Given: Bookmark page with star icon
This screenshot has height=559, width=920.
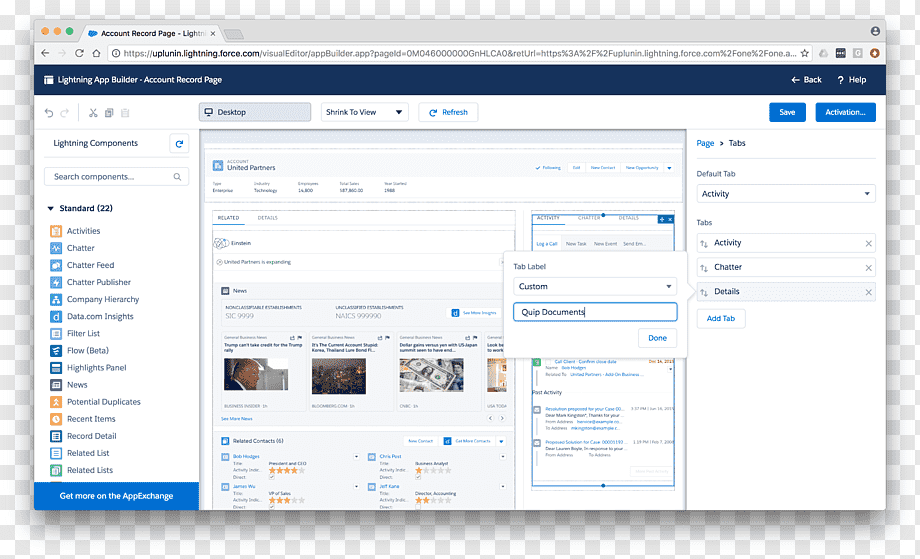Looking at the screenshot, I should click(x=804, y=53).
